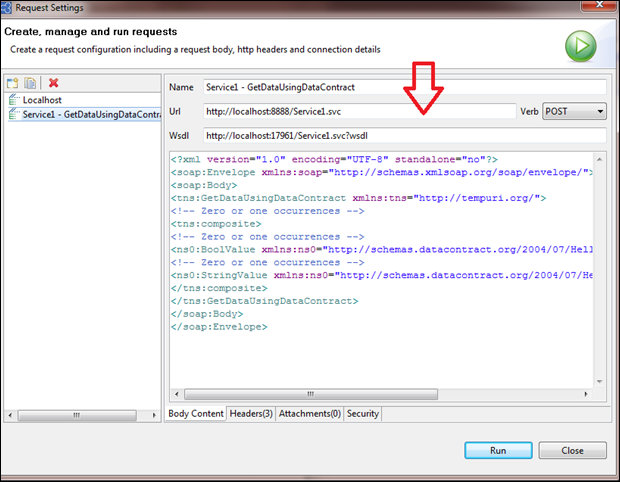Screen dimensions: 620x482
Task: Click inside the Url input field
Action: click(360, 112)
